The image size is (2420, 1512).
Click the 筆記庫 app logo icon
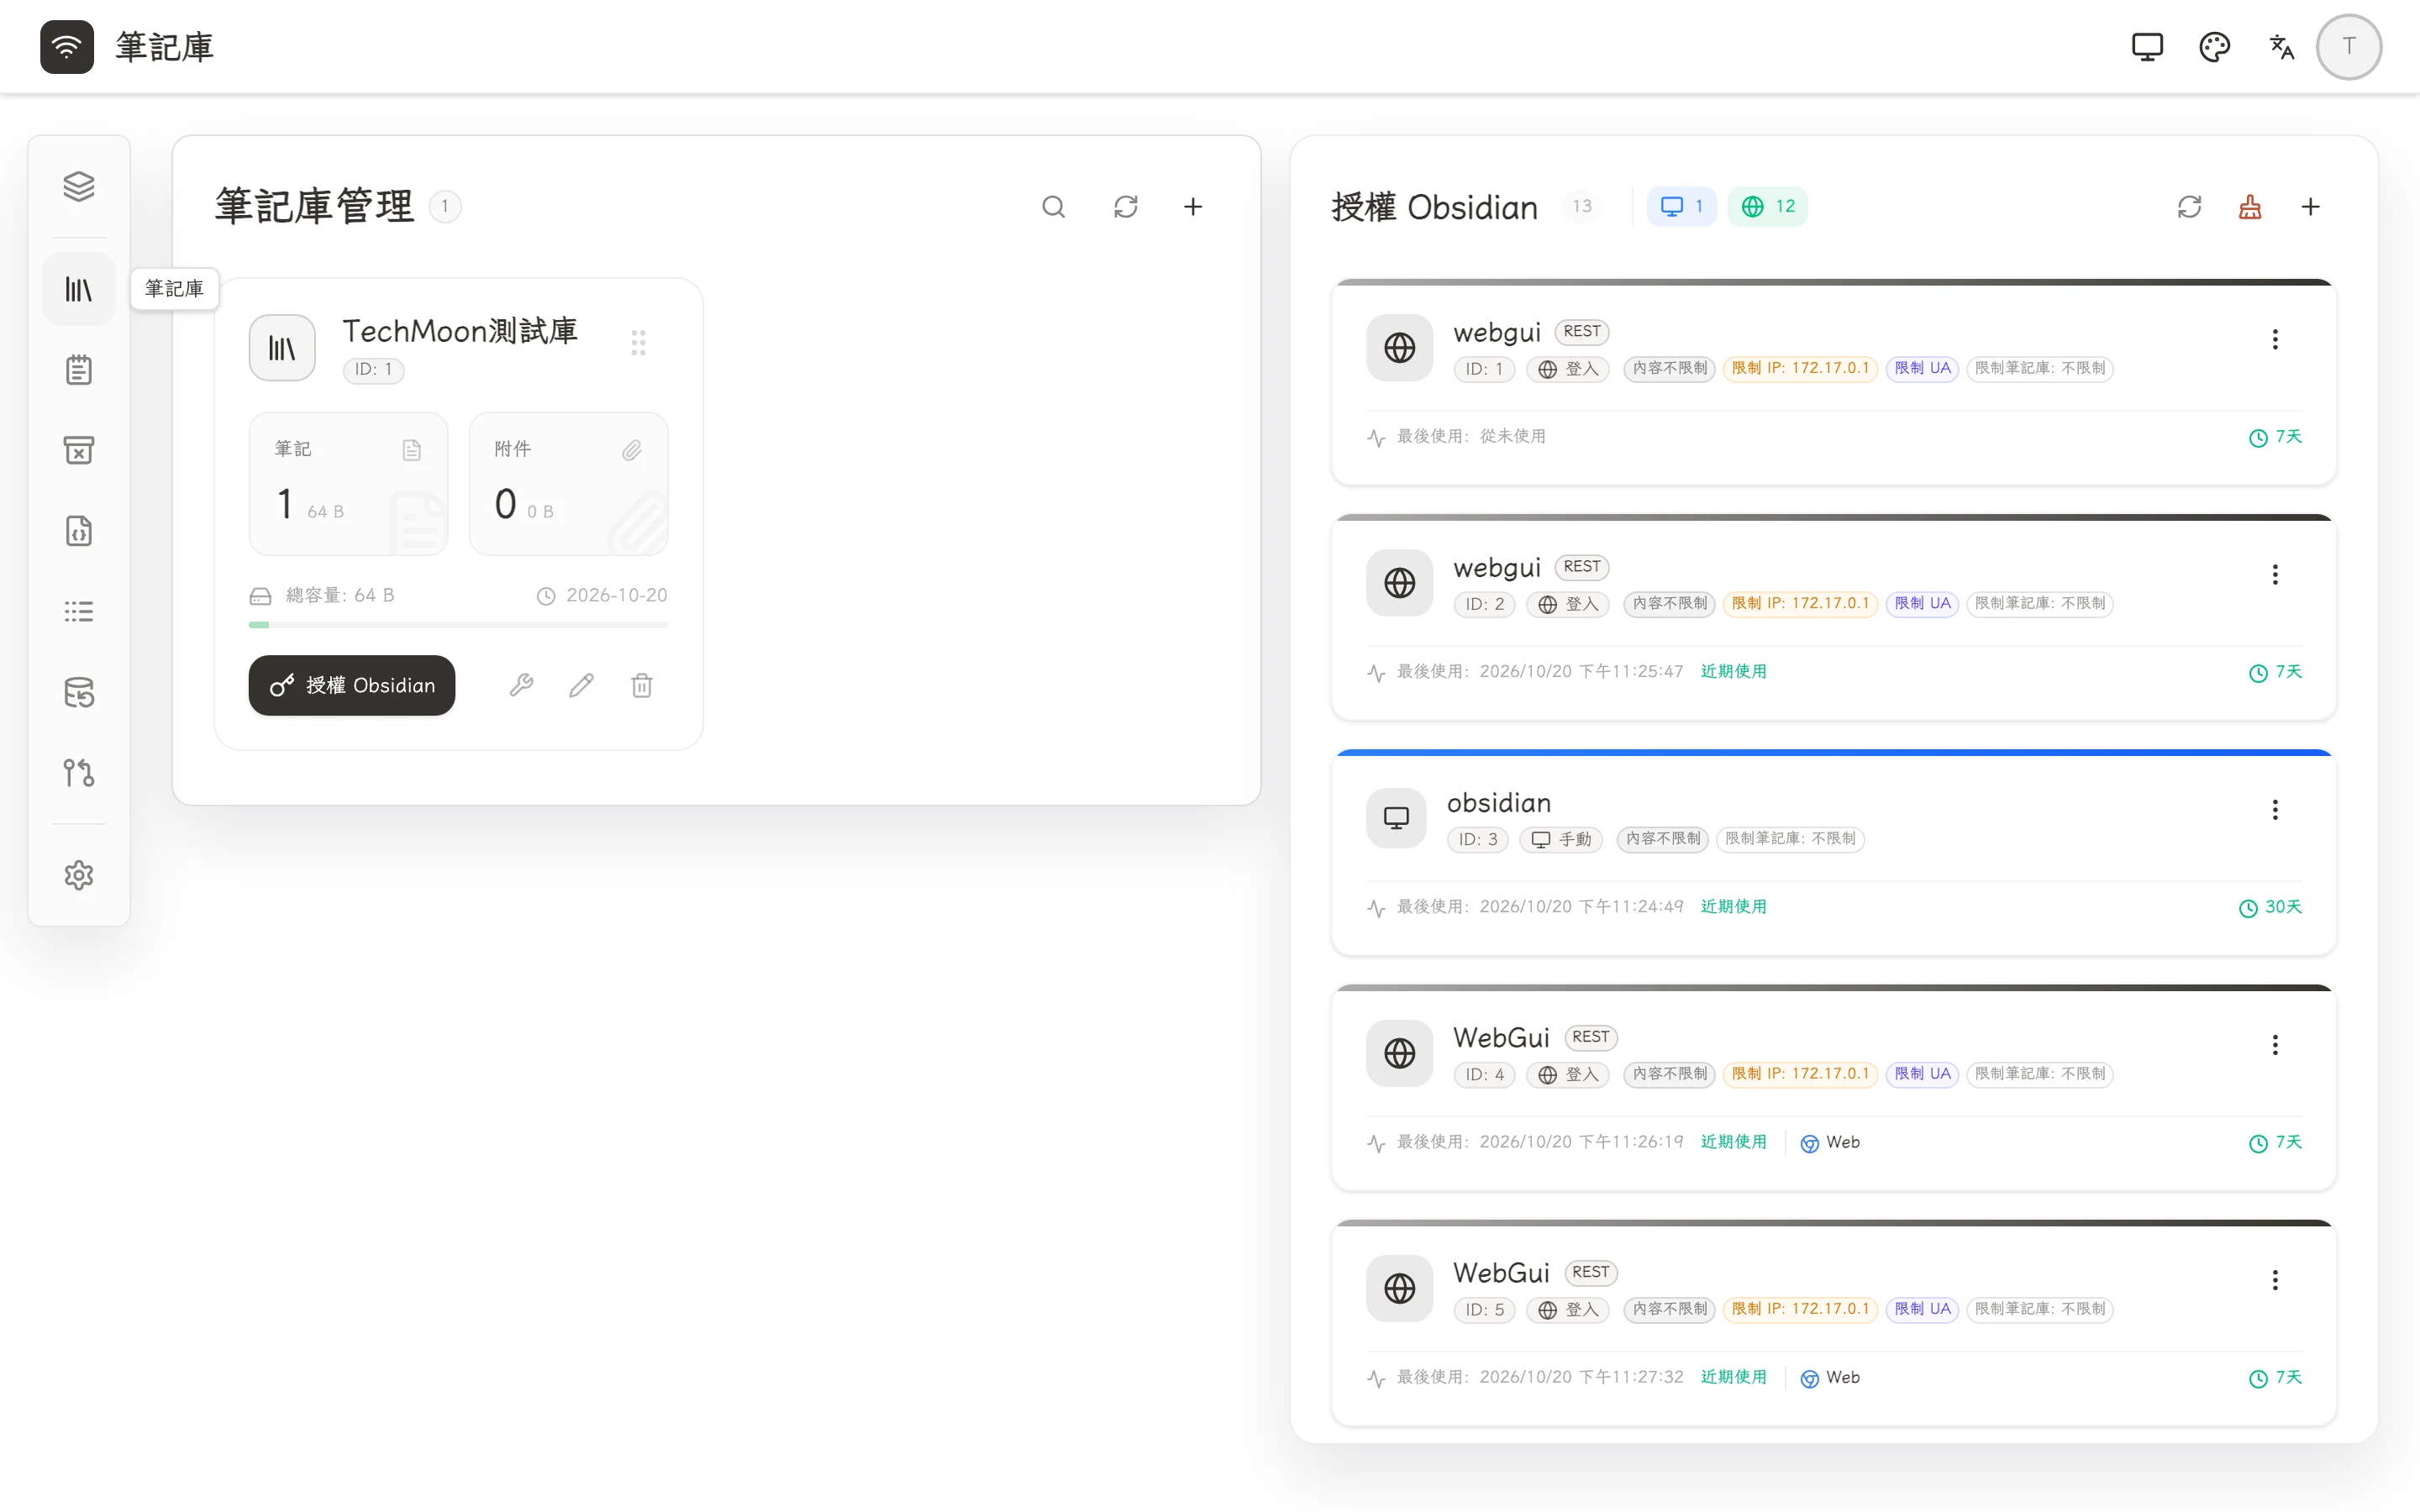tap(67, 47)
